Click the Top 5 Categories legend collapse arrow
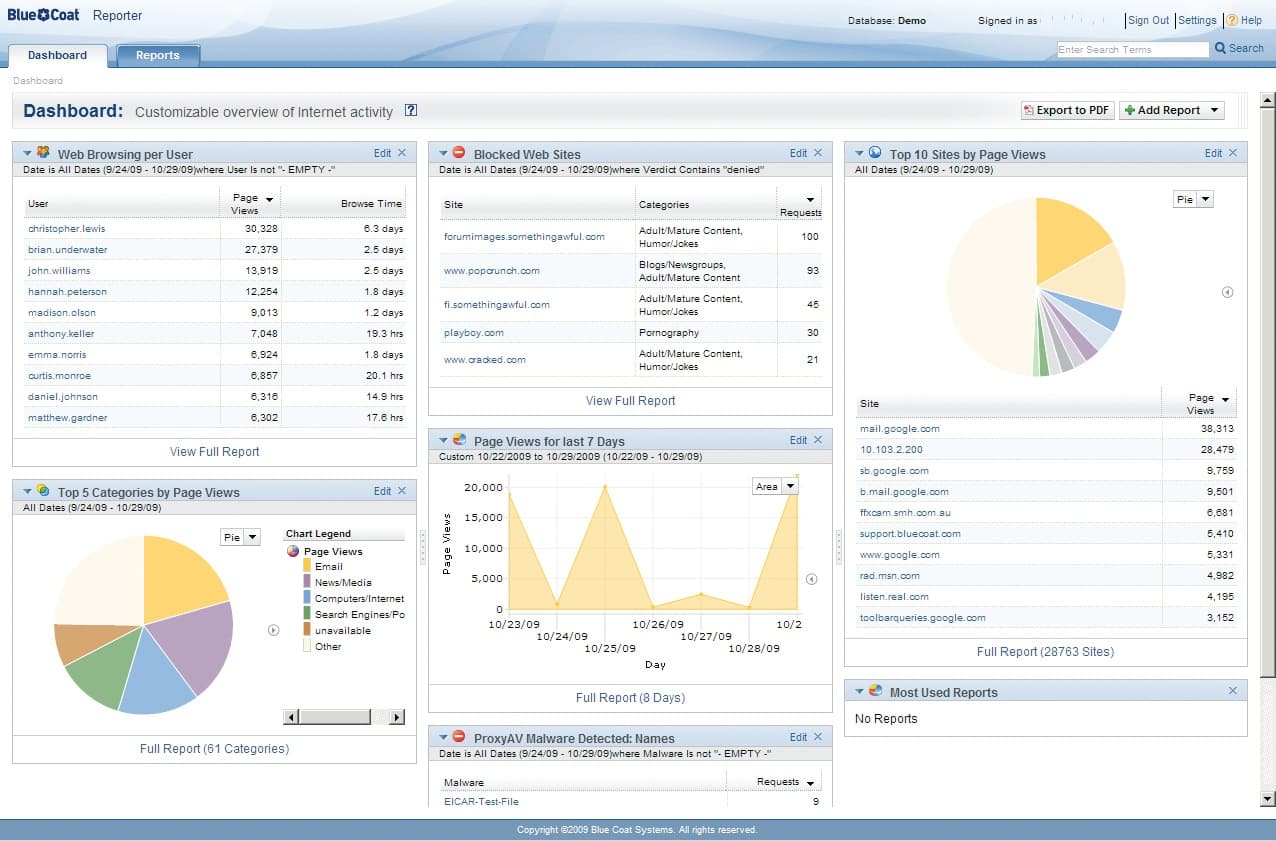Image resolution: width=1276 pixels, height=841 pixels. click(x=273, y=630)
